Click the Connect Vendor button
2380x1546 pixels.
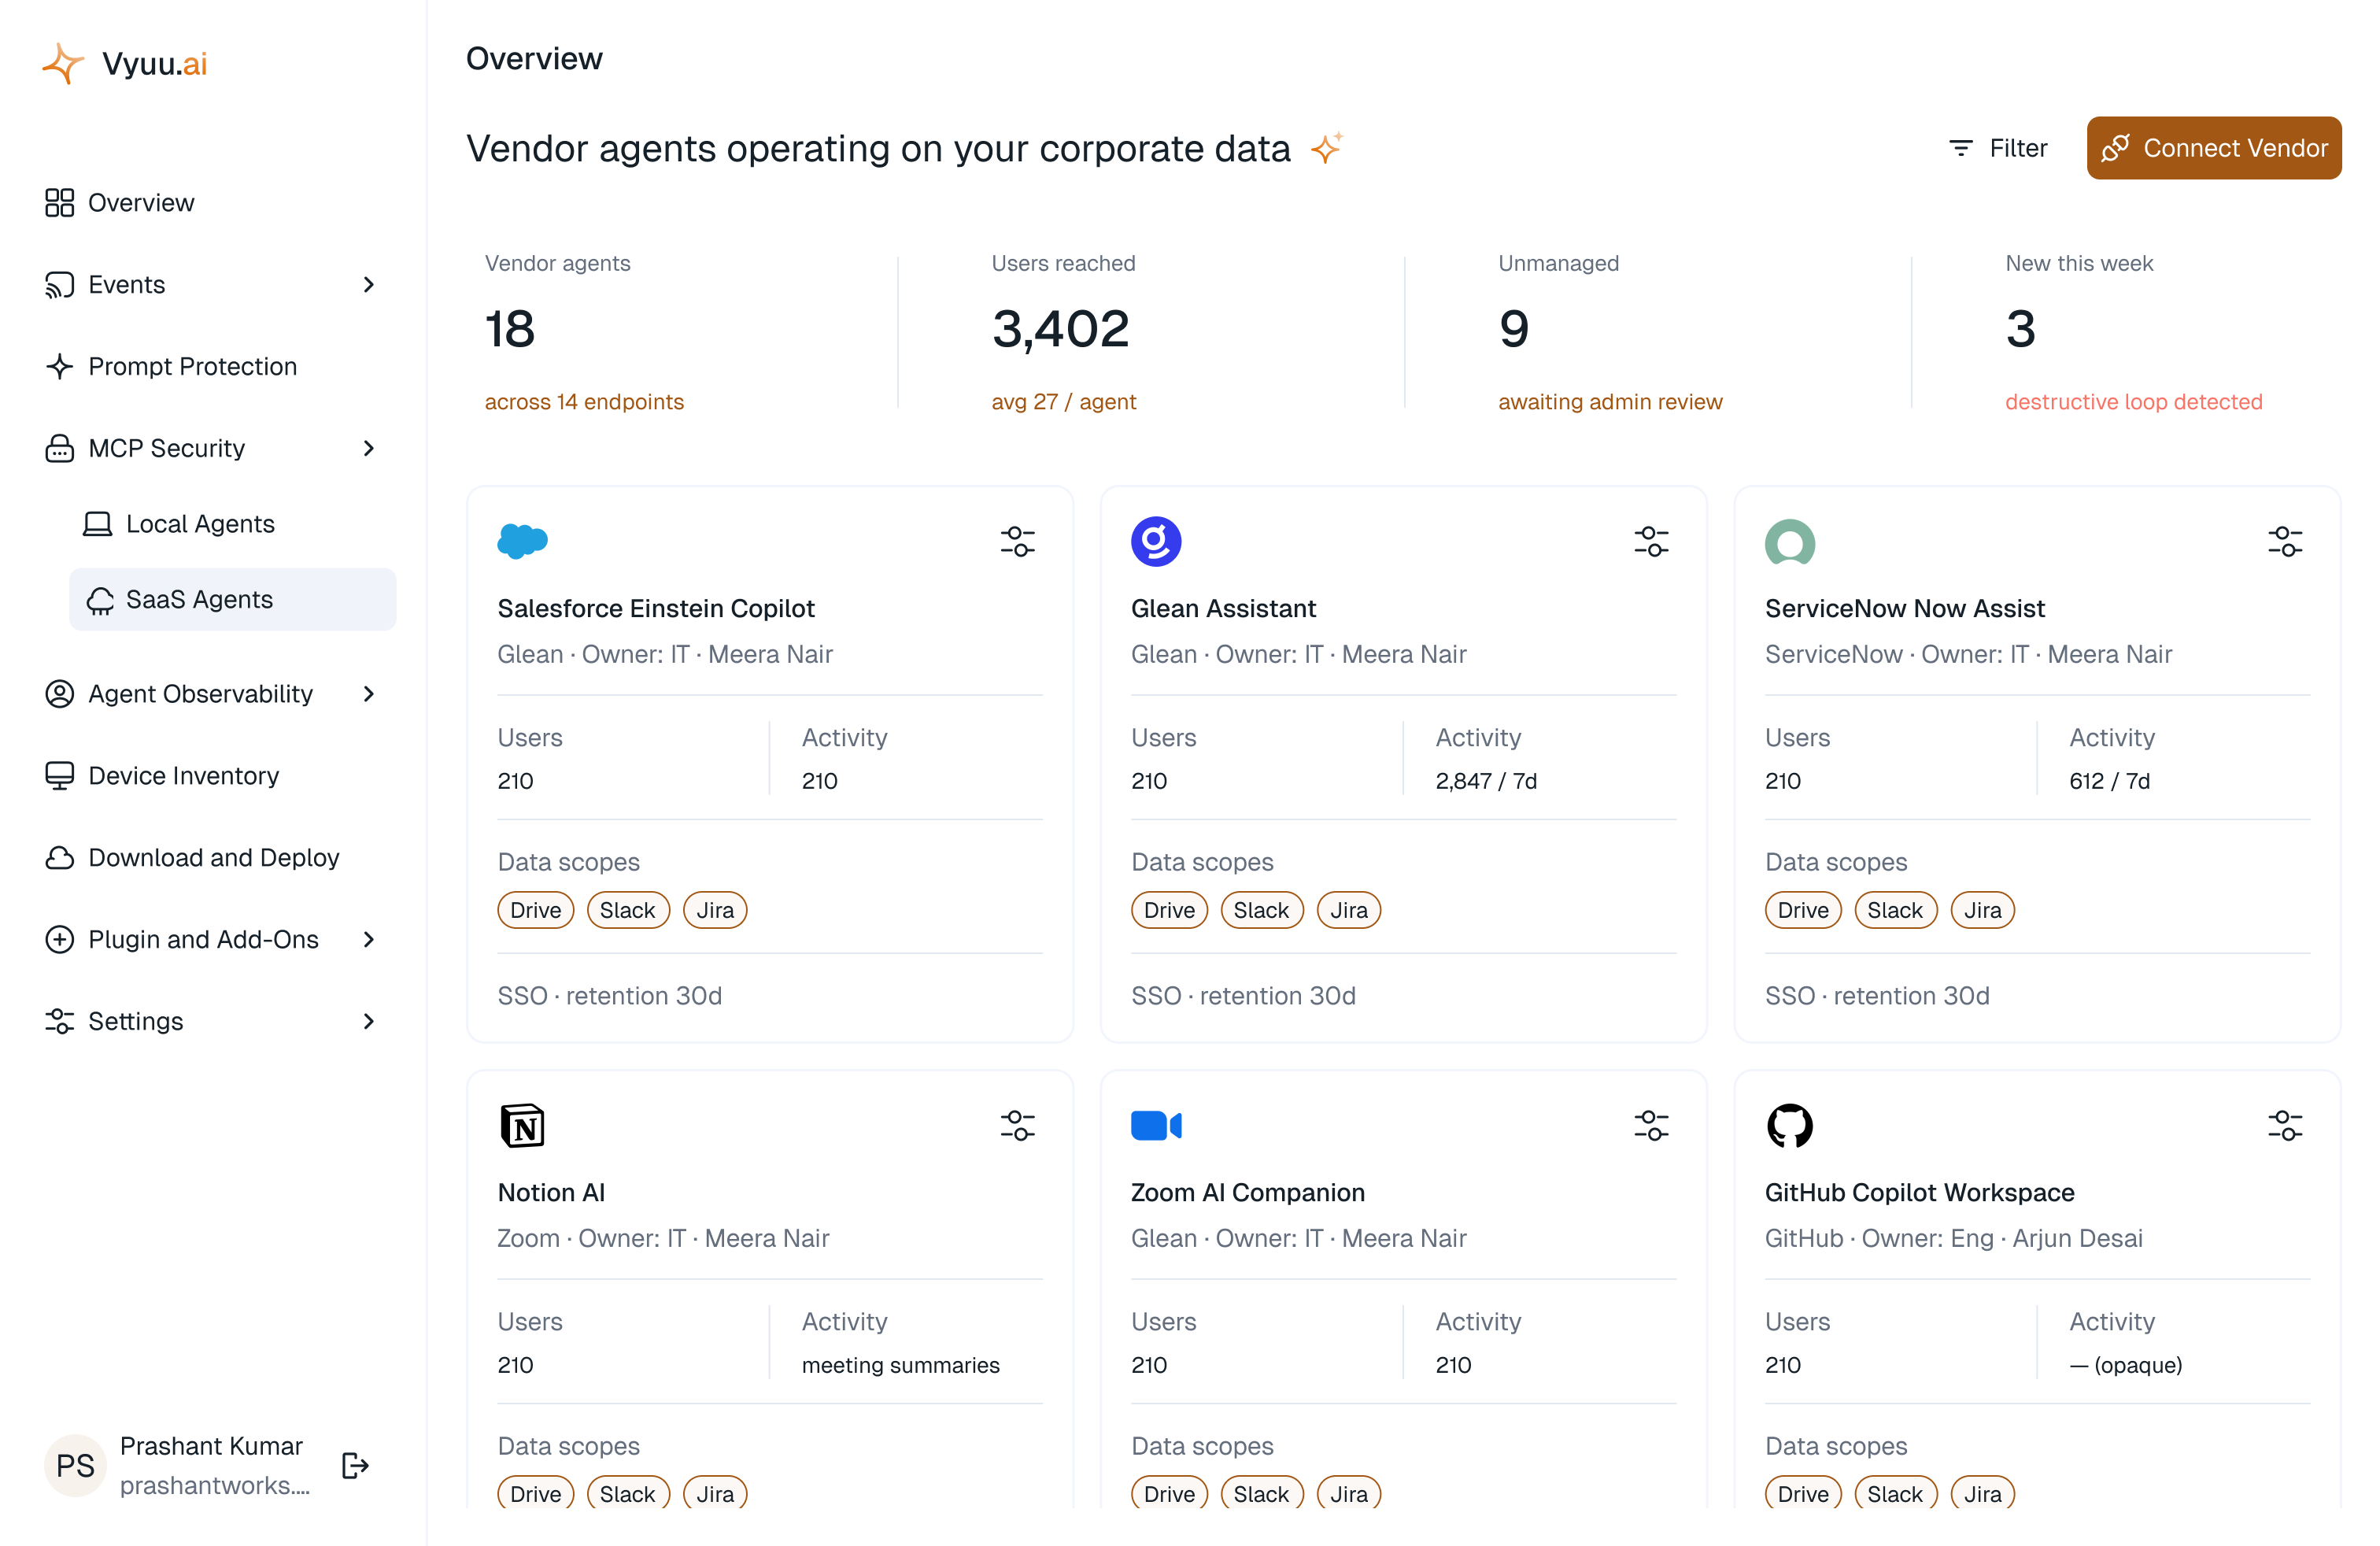pyautogui.click(x=2213, y=148)
